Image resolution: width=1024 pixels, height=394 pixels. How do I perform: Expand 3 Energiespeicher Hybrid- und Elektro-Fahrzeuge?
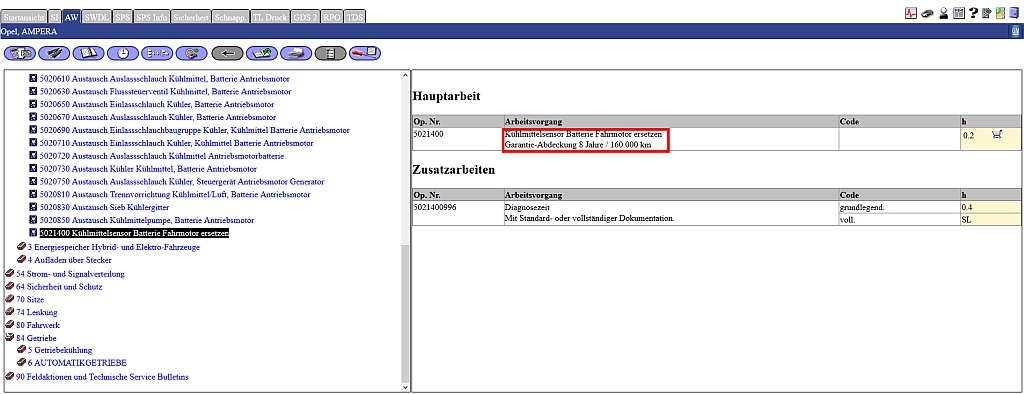(x=22, y=247)
